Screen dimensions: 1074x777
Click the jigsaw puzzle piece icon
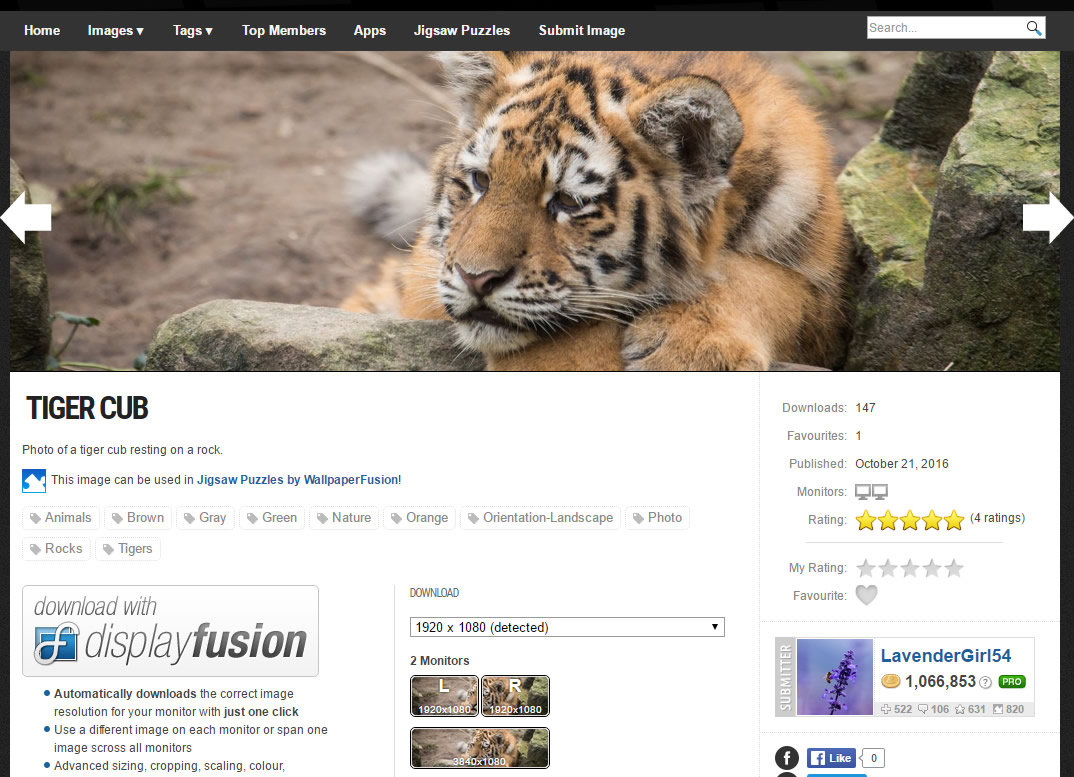[34, 480]
